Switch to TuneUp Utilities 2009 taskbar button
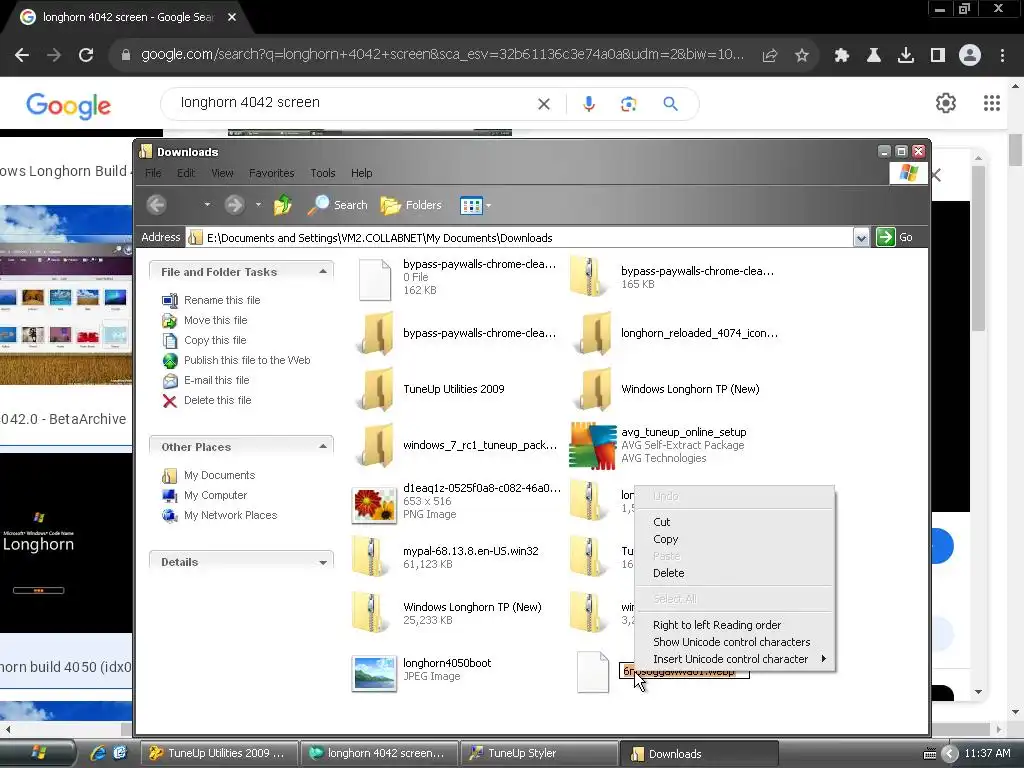Screen dimensions: 1024x768 [x=219, y=753]
